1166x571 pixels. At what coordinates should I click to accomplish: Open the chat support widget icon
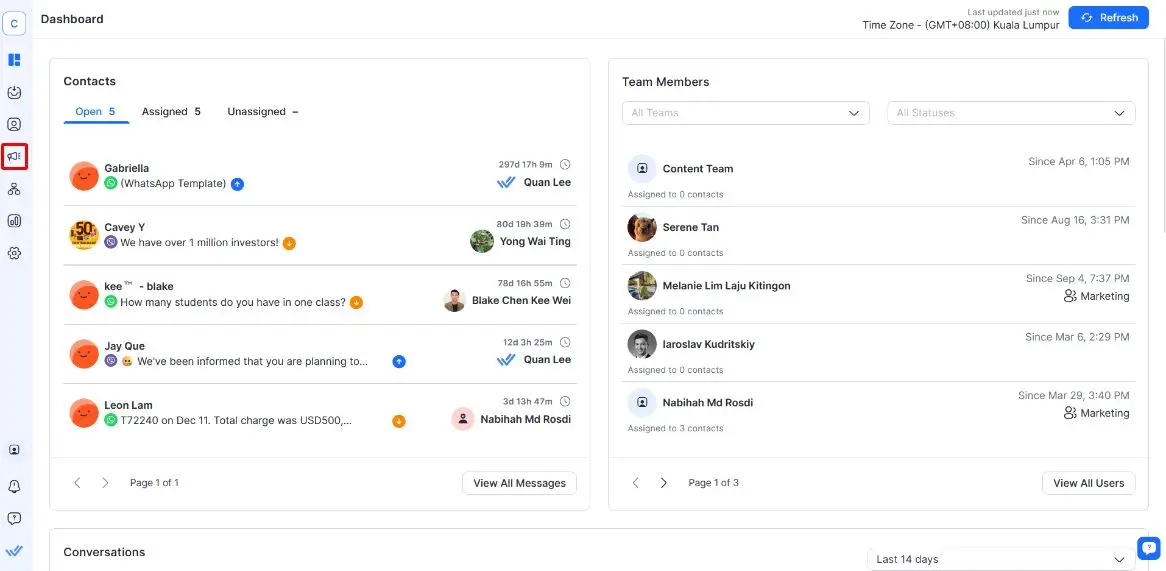(x=1149, y=547)
